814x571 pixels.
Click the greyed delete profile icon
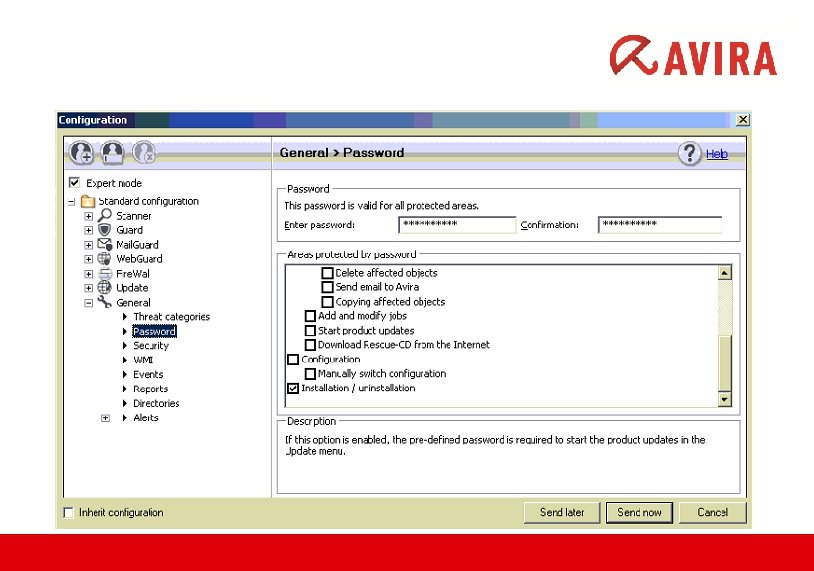click(144, 153)
